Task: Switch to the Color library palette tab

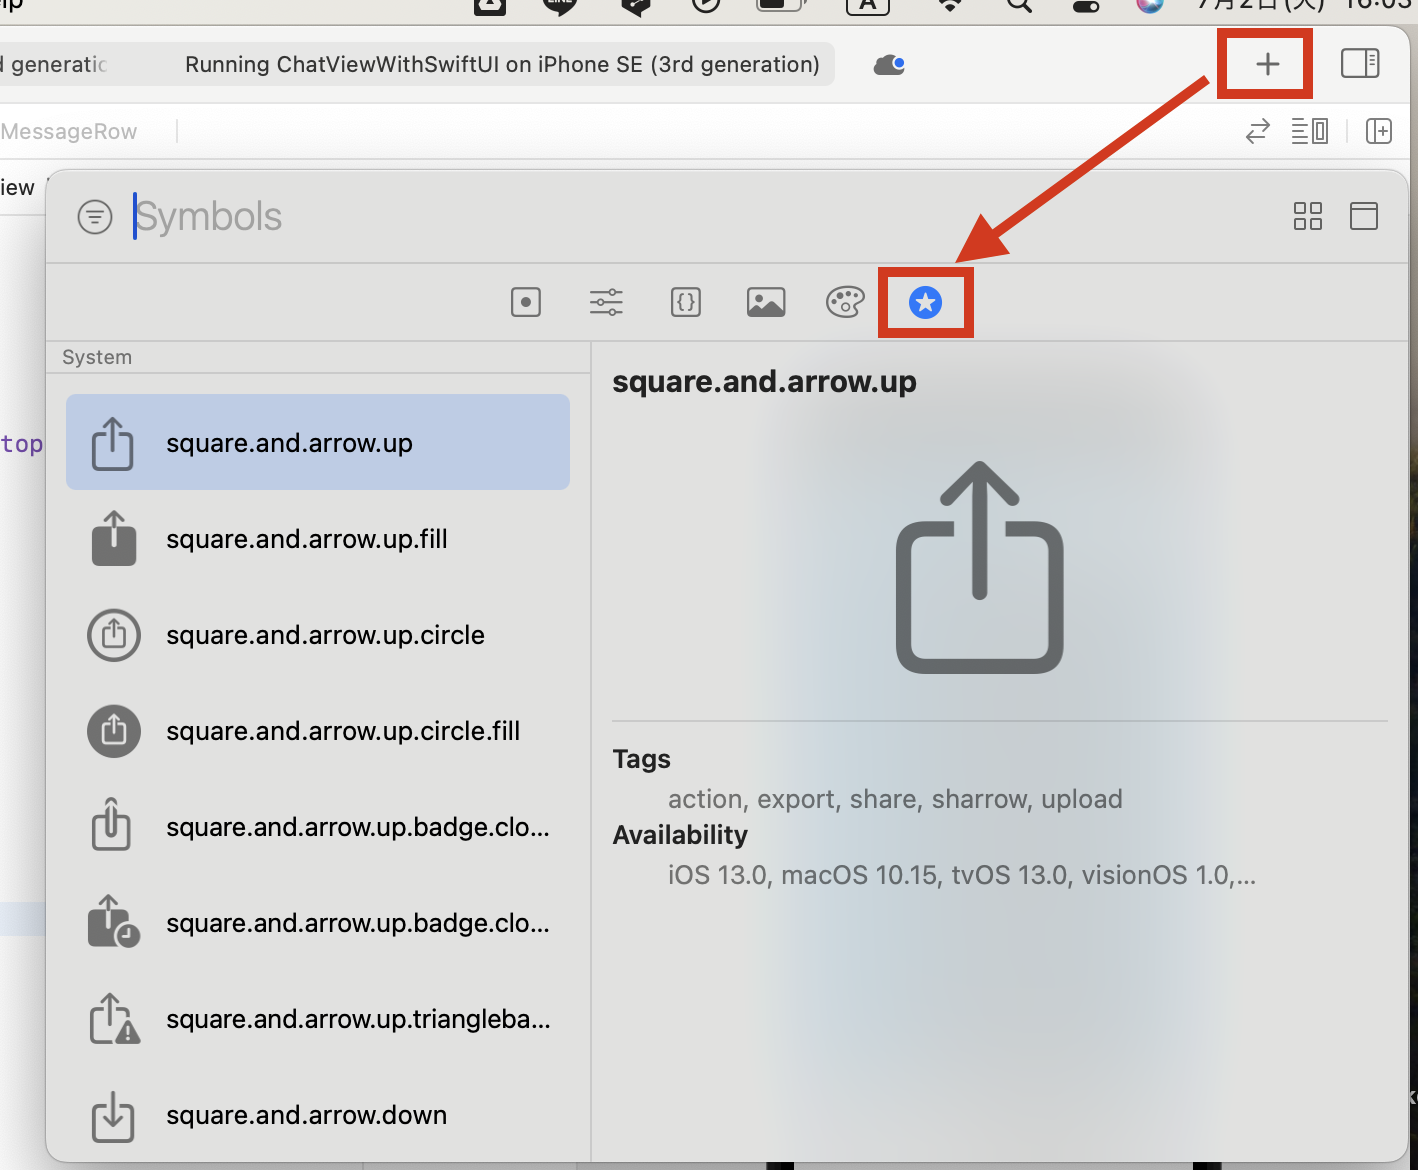Action: (x=845, y=302)
